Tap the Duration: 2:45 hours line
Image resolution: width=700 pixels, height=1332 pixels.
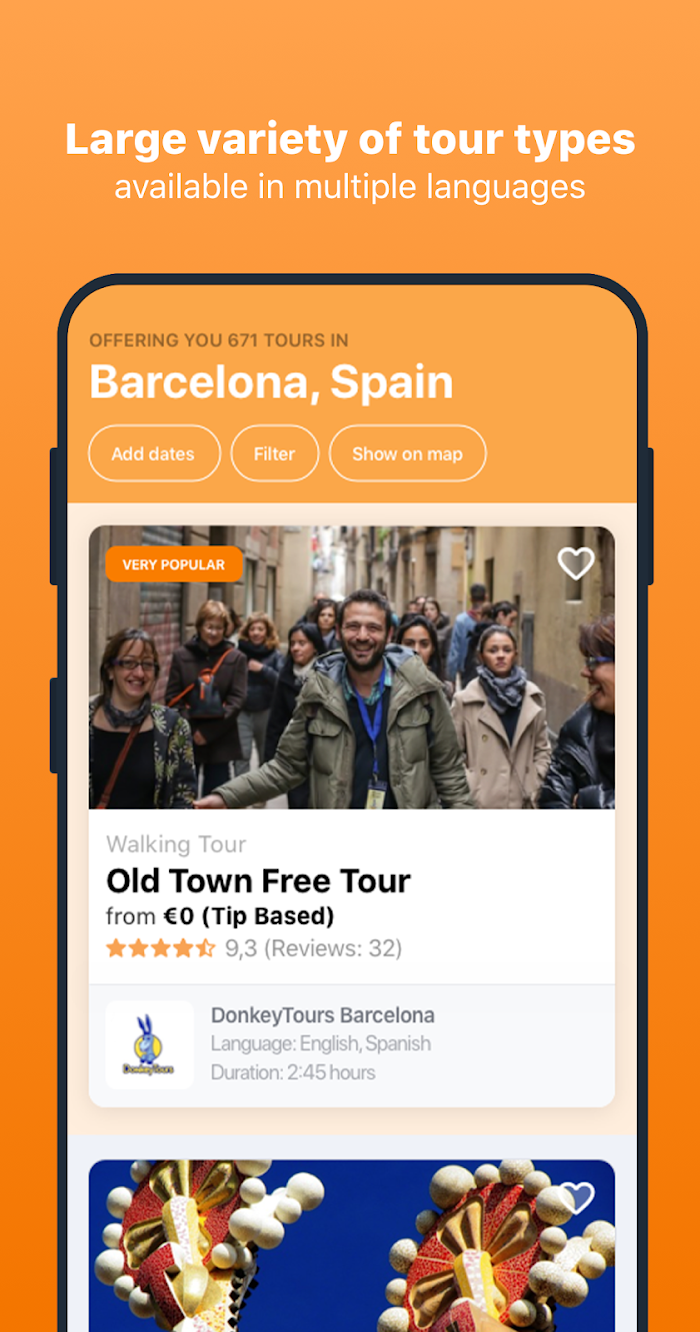coord(293,1073)
